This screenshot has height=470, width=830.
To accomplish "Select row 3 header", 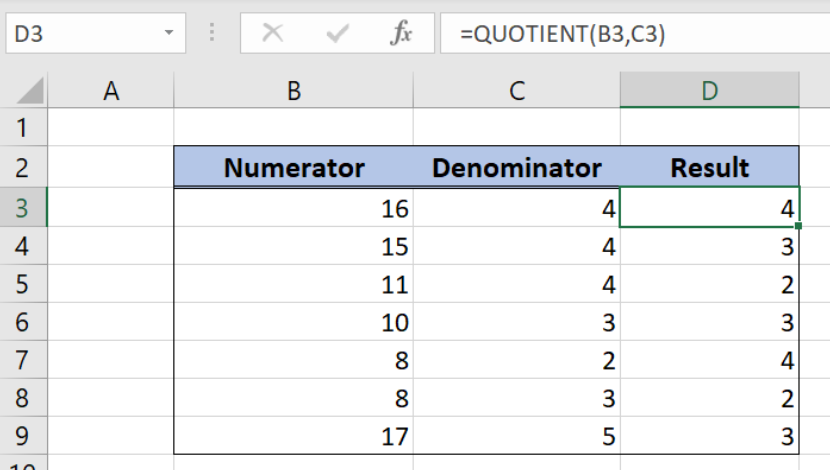I will coord(23,207).
